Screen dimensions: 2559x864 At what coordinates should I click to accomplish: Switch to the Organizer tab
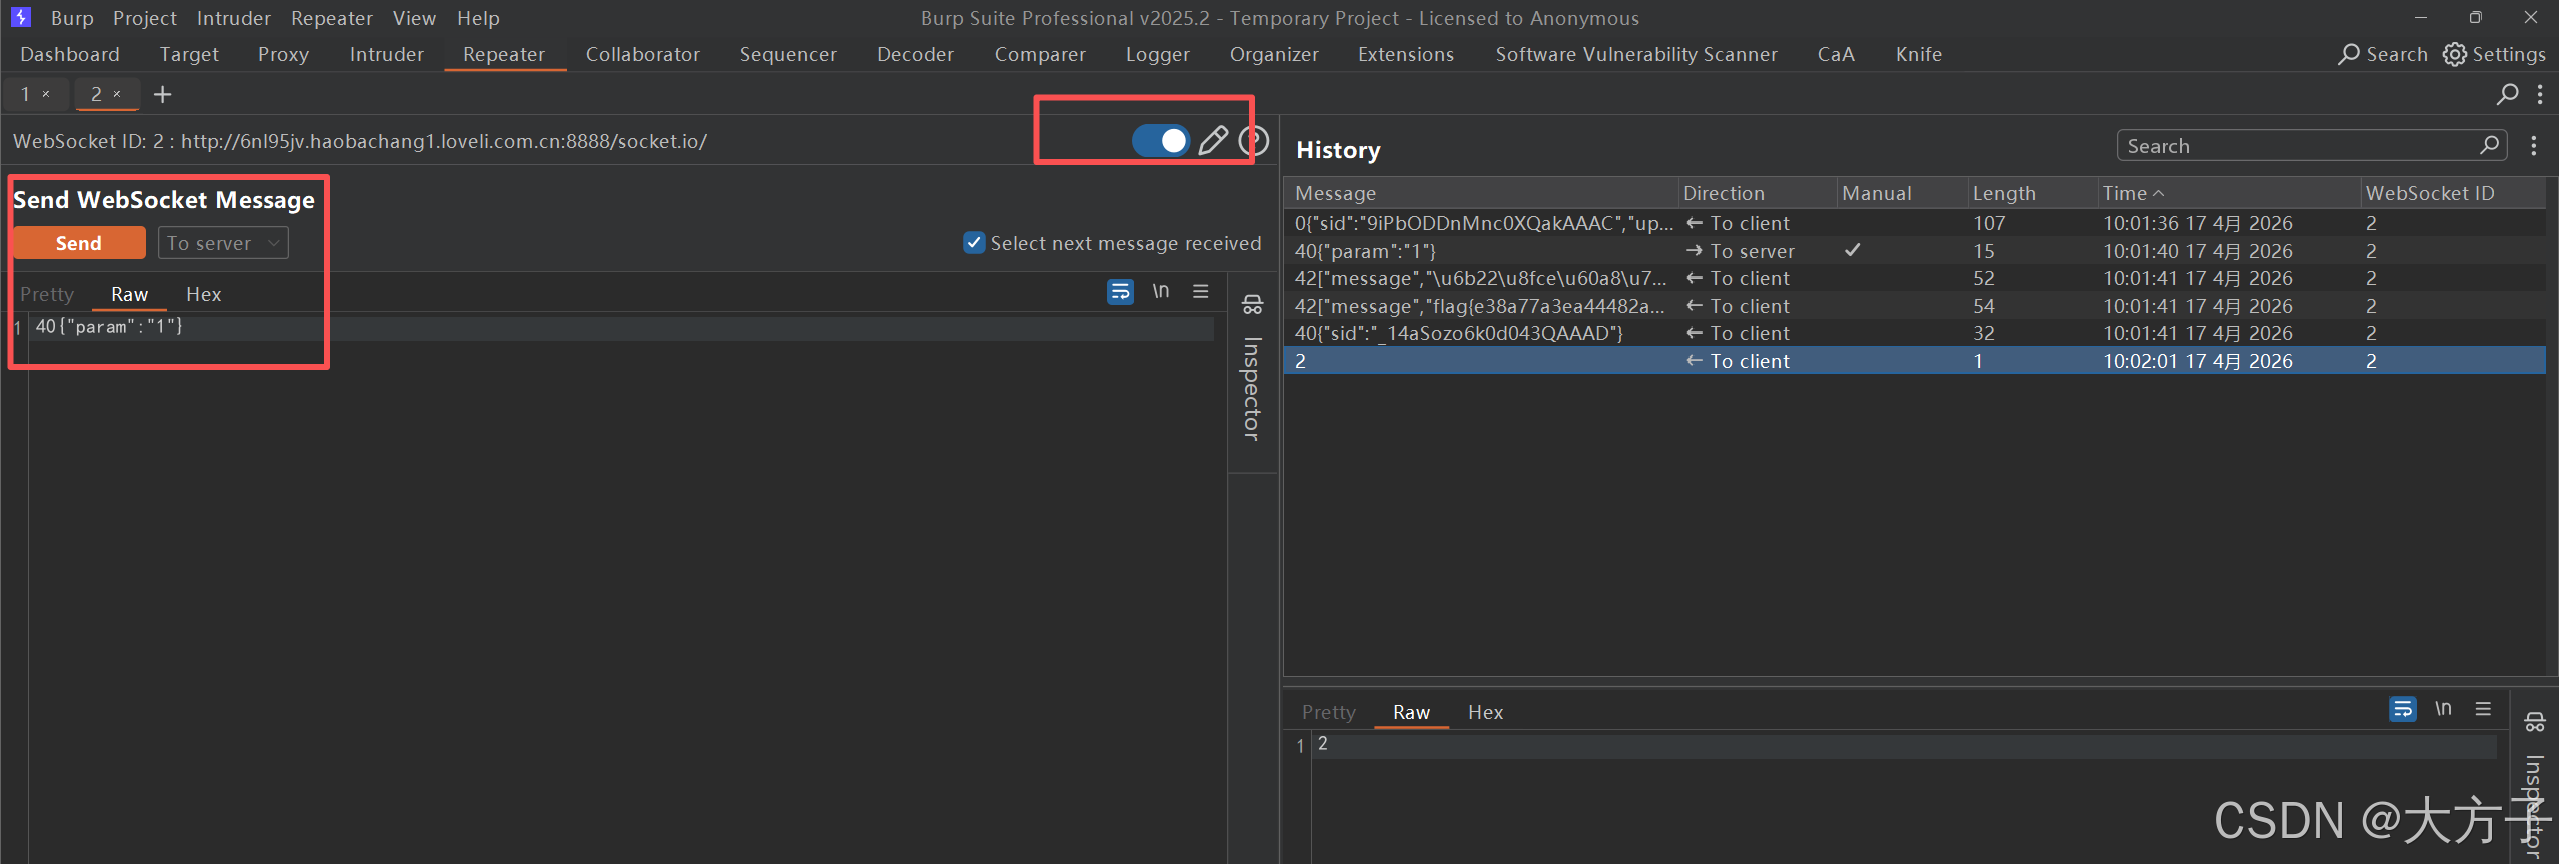click(x=1274, y=54)
